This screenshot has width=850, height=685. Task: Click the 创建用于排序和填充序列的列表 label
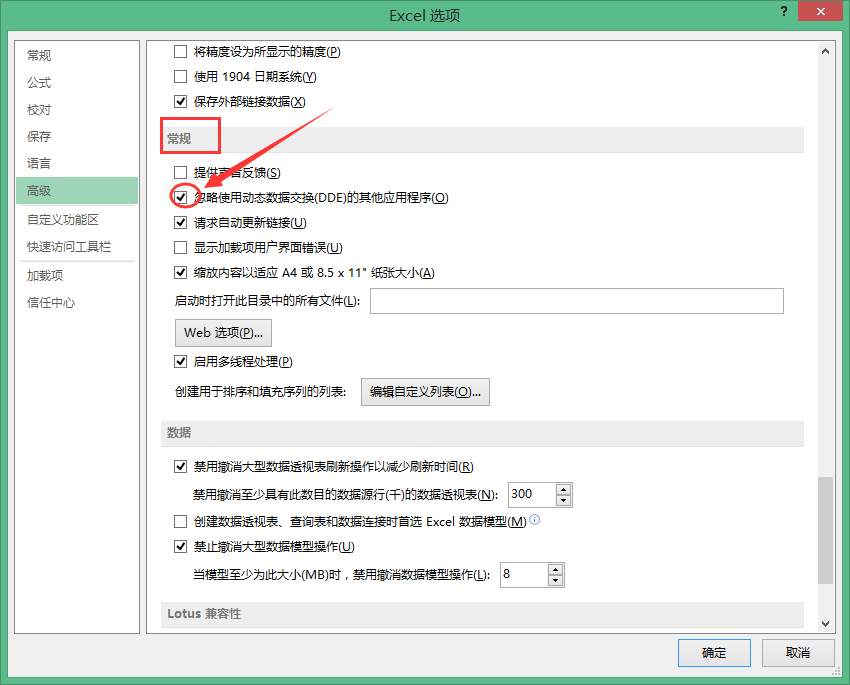[x=260, y=391]
